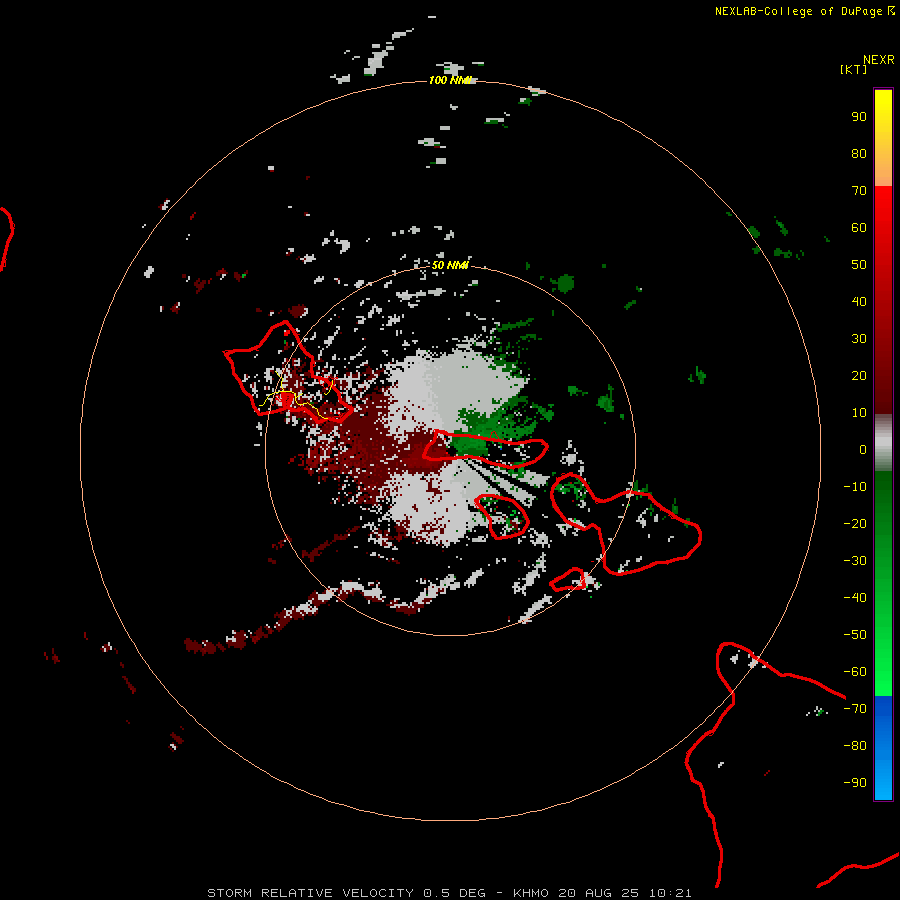Click the gray zero-velocity band on the color bar

click(883, 443)
